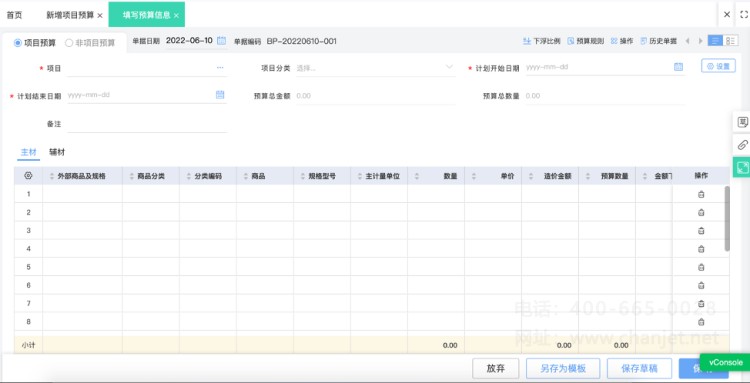
Task: Click the 设置 button
Action: tap(718, 66)
